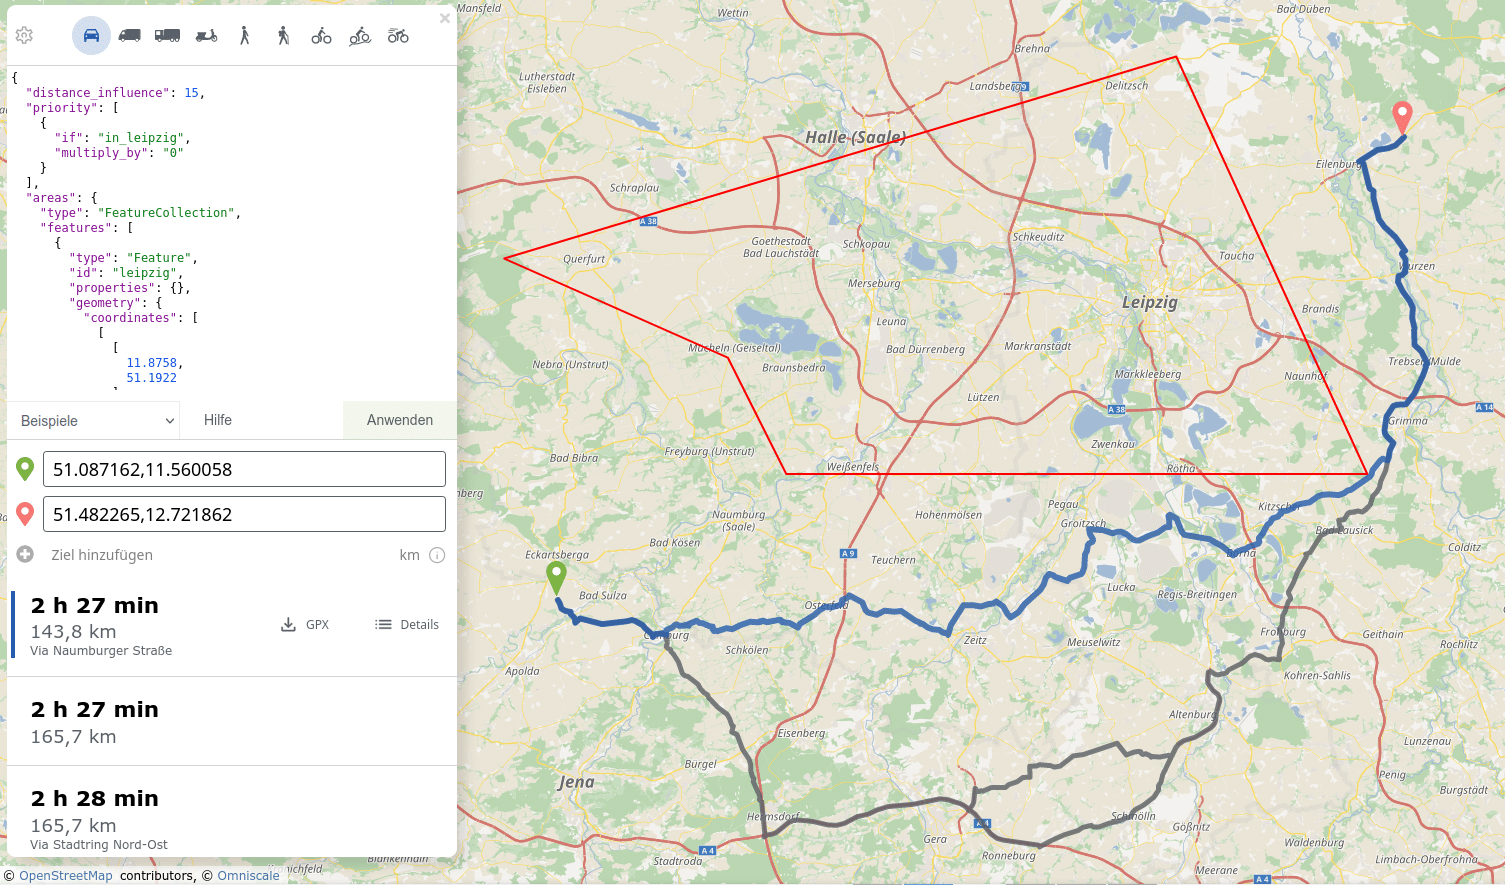Screen dimensions: 1505x885
Task: Select the small truck/van profile
Action: [x=129, y=36]
